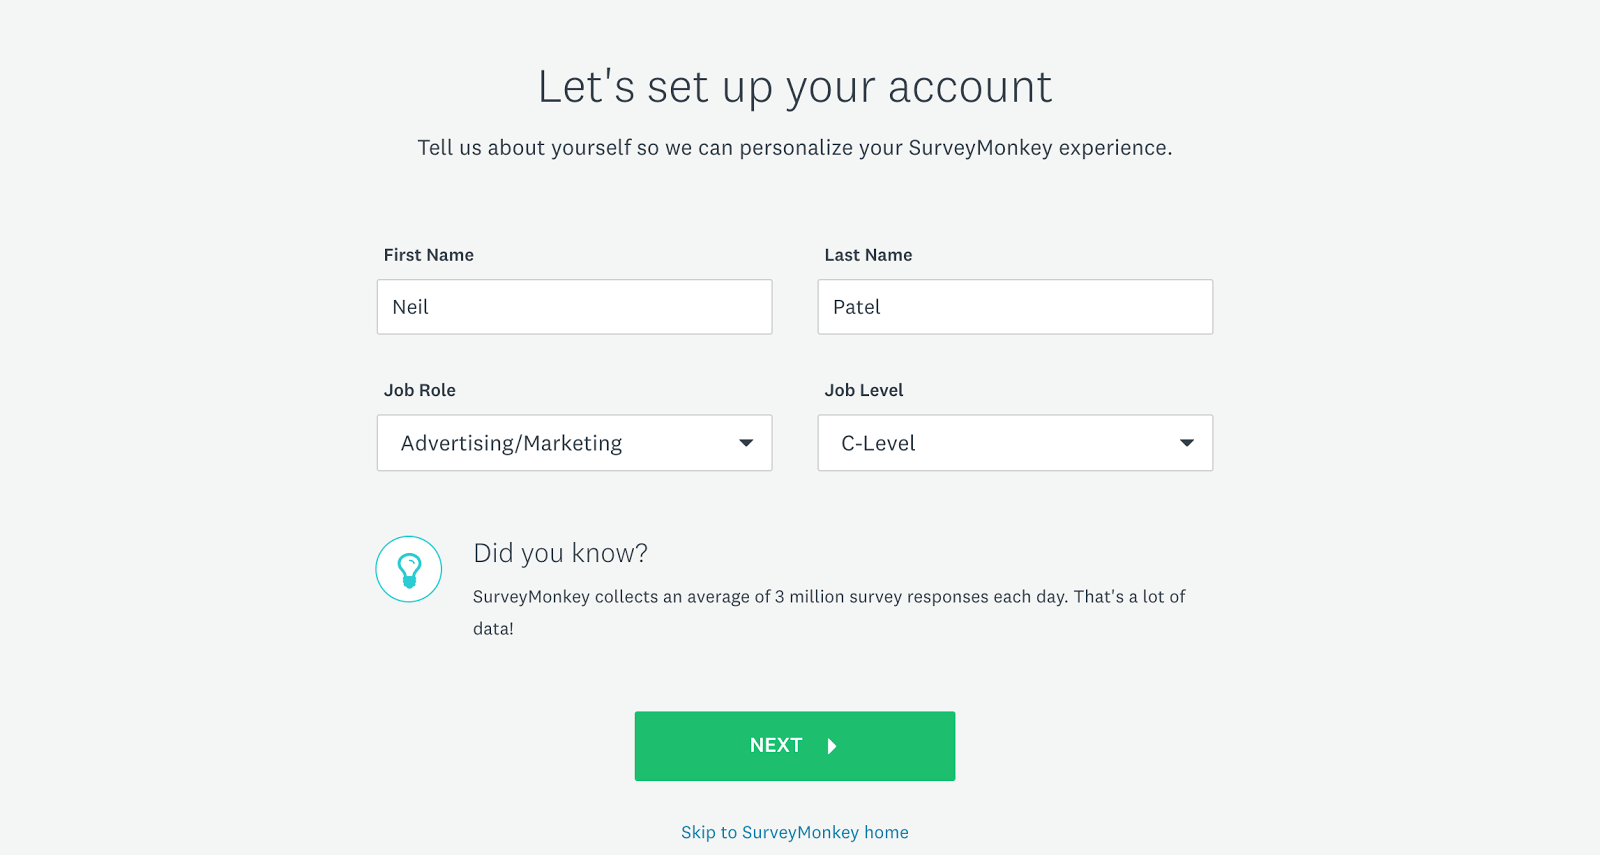Click the Last Name label
The height and width of the screenshot is (855, 1600).
coord(868,255)
